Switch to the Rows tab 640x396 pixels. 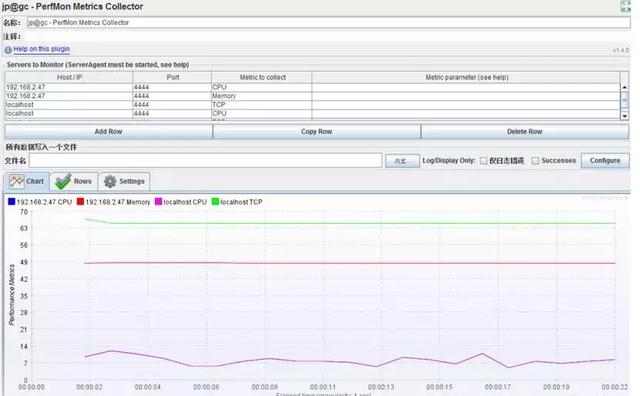tap(74, 181)
